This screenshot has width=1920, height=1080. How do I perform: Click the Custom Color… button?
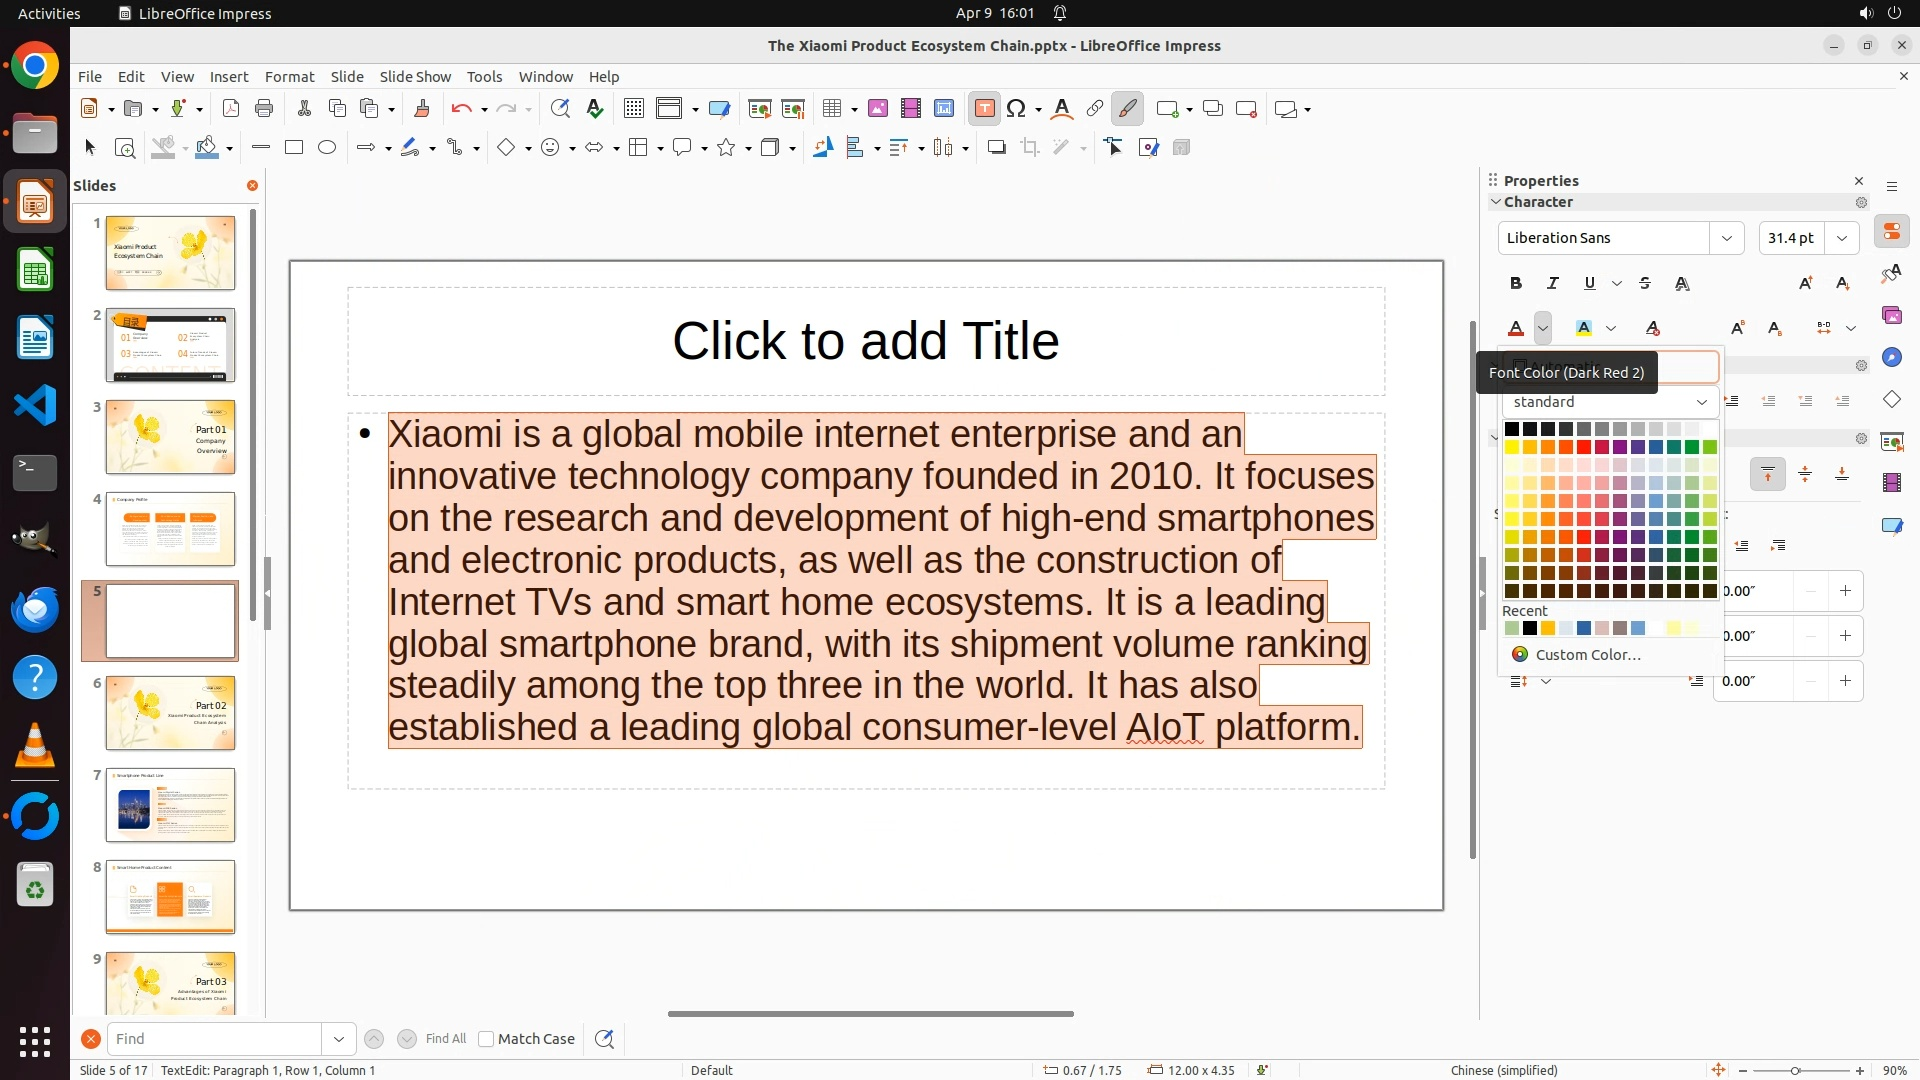1587,655
